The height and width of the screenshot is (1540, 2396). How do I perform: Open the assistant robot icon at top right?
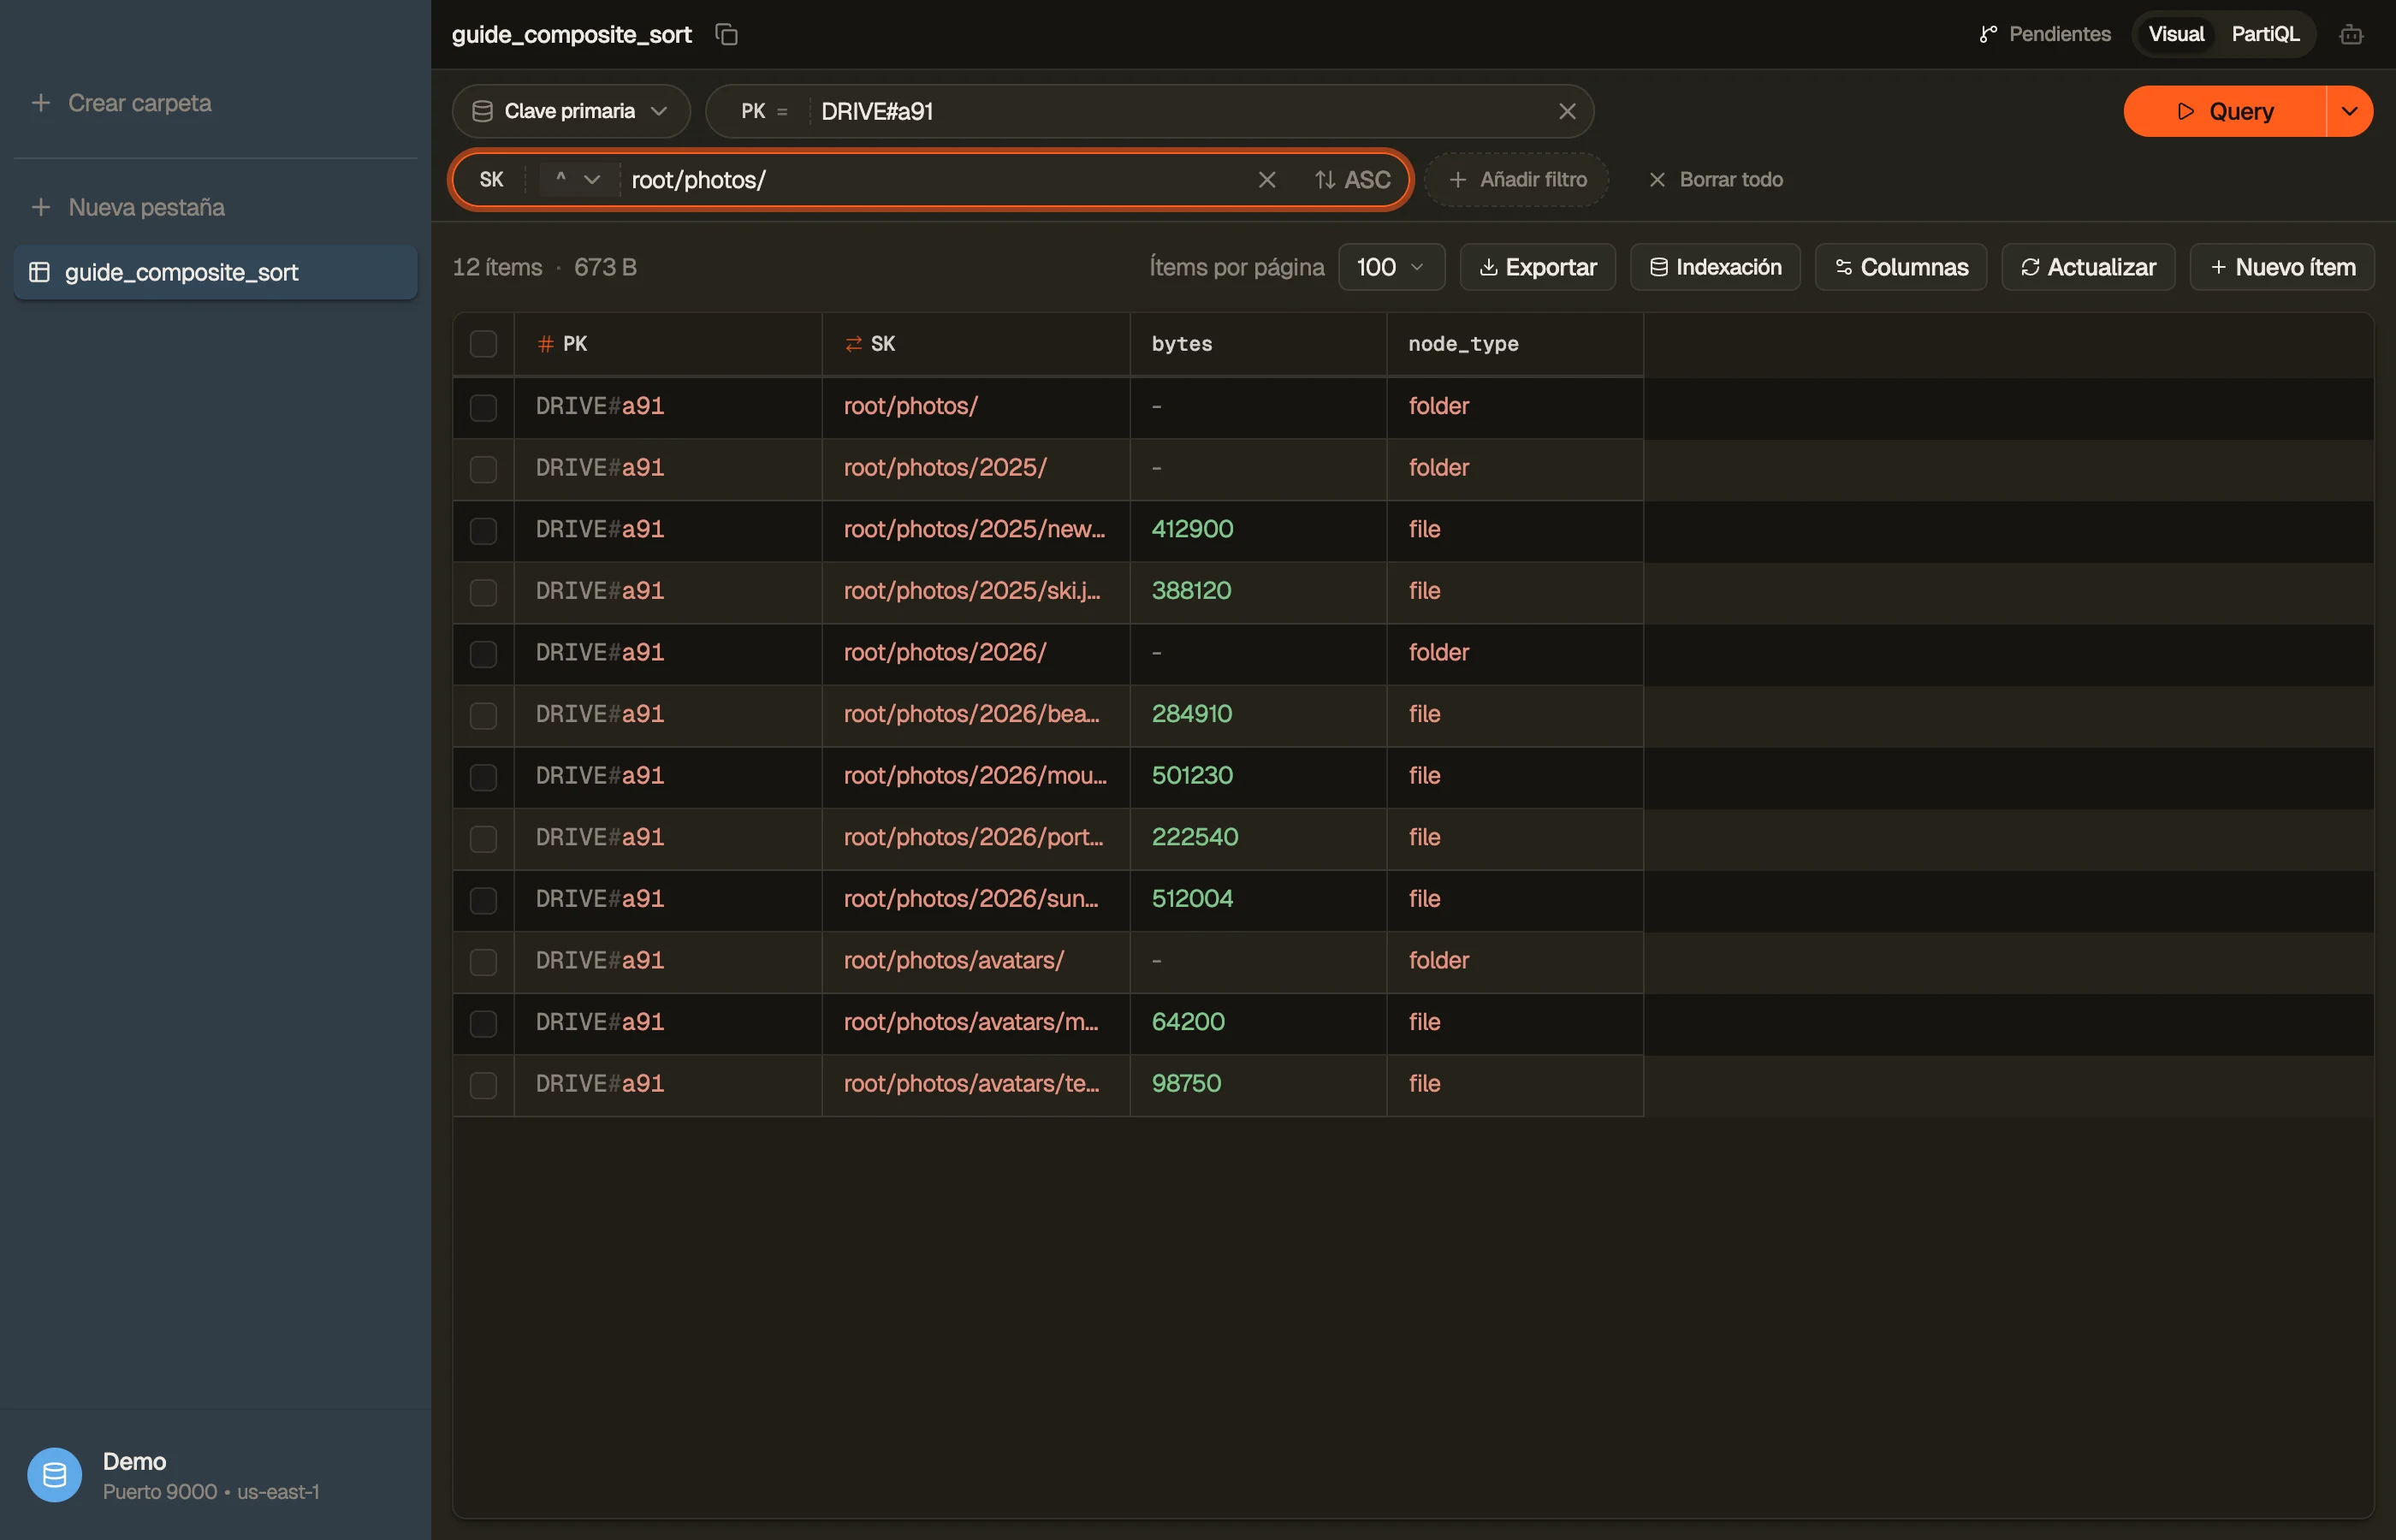[x=2351, y=34]
